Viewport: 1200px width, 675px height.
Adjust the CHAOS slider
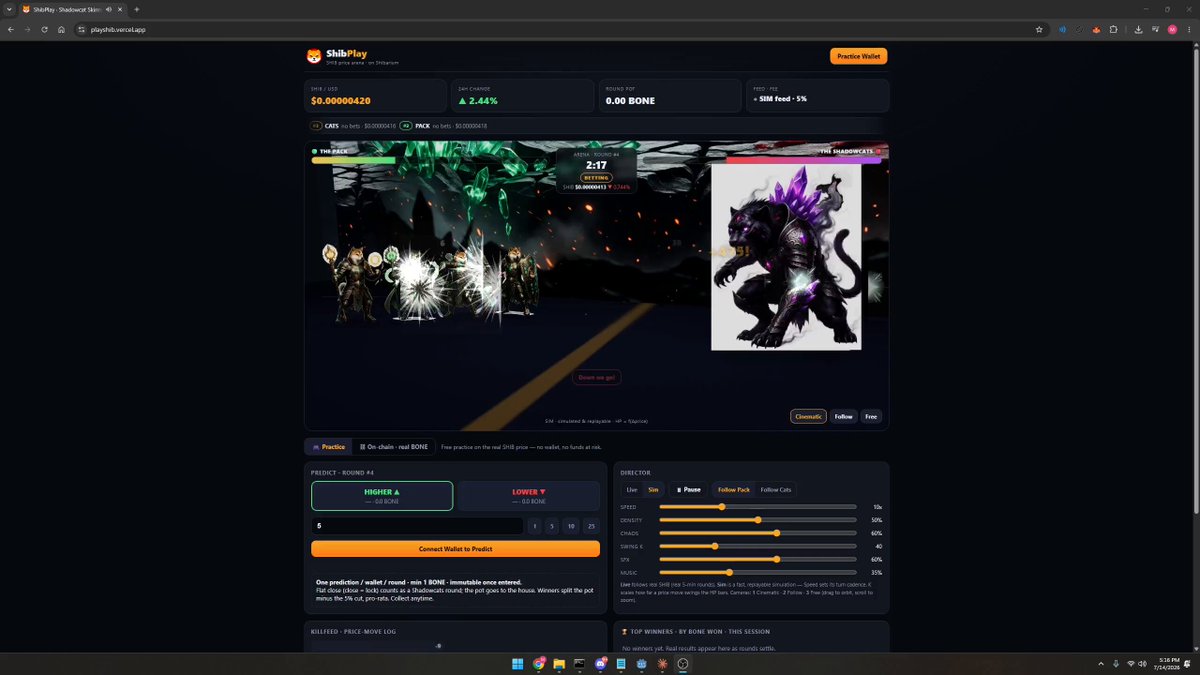[x=758, y=533]
